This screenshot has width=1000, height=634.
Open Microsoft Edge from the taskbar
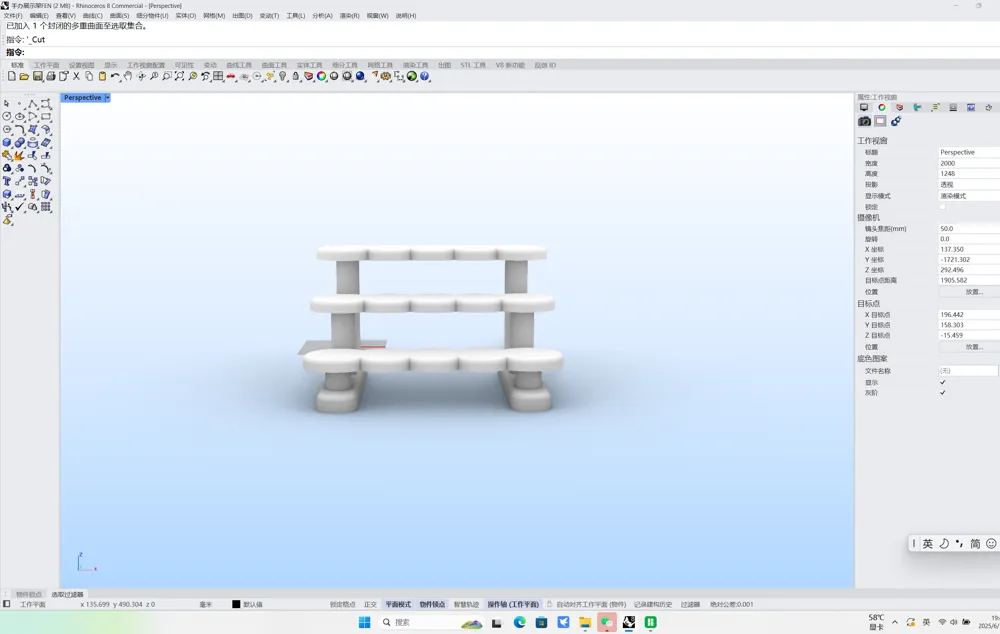[520, 622]
